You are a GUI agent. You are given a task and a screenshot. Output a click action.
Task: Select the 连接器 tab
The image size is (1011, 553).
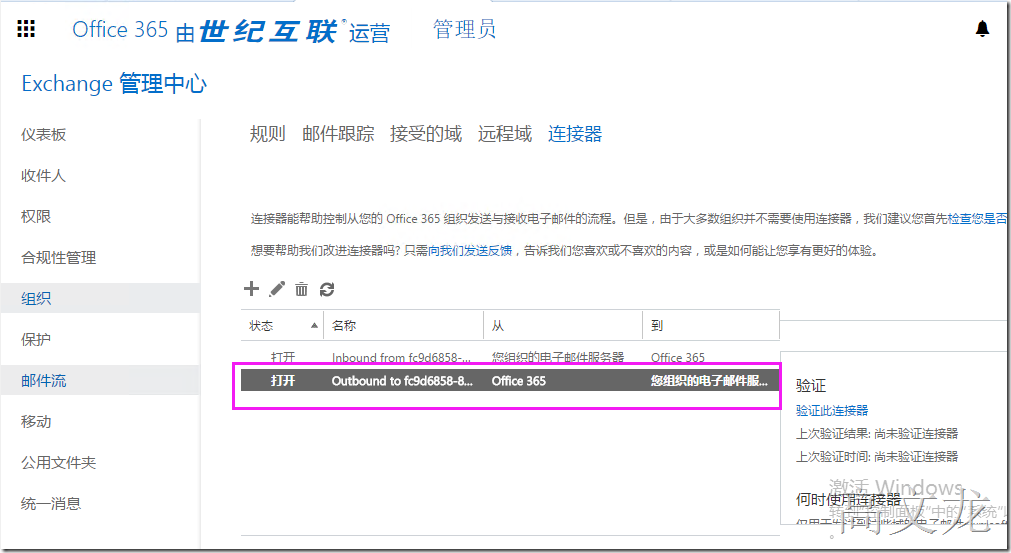(x=575, y=134)
